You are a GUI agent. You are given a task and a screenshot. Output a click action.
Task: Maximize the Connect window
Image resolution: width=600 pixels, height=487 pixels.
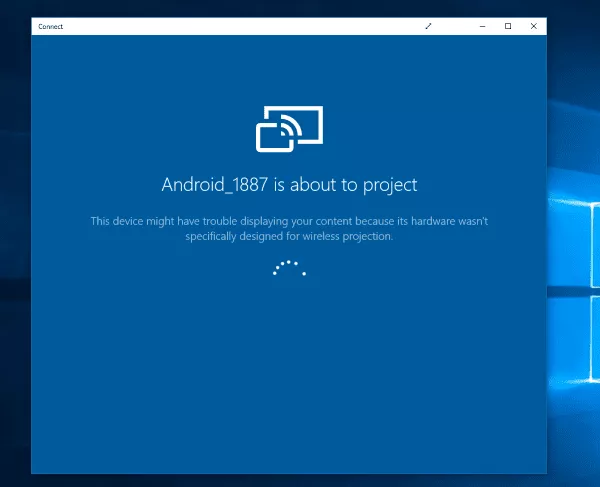click(508, 26)
